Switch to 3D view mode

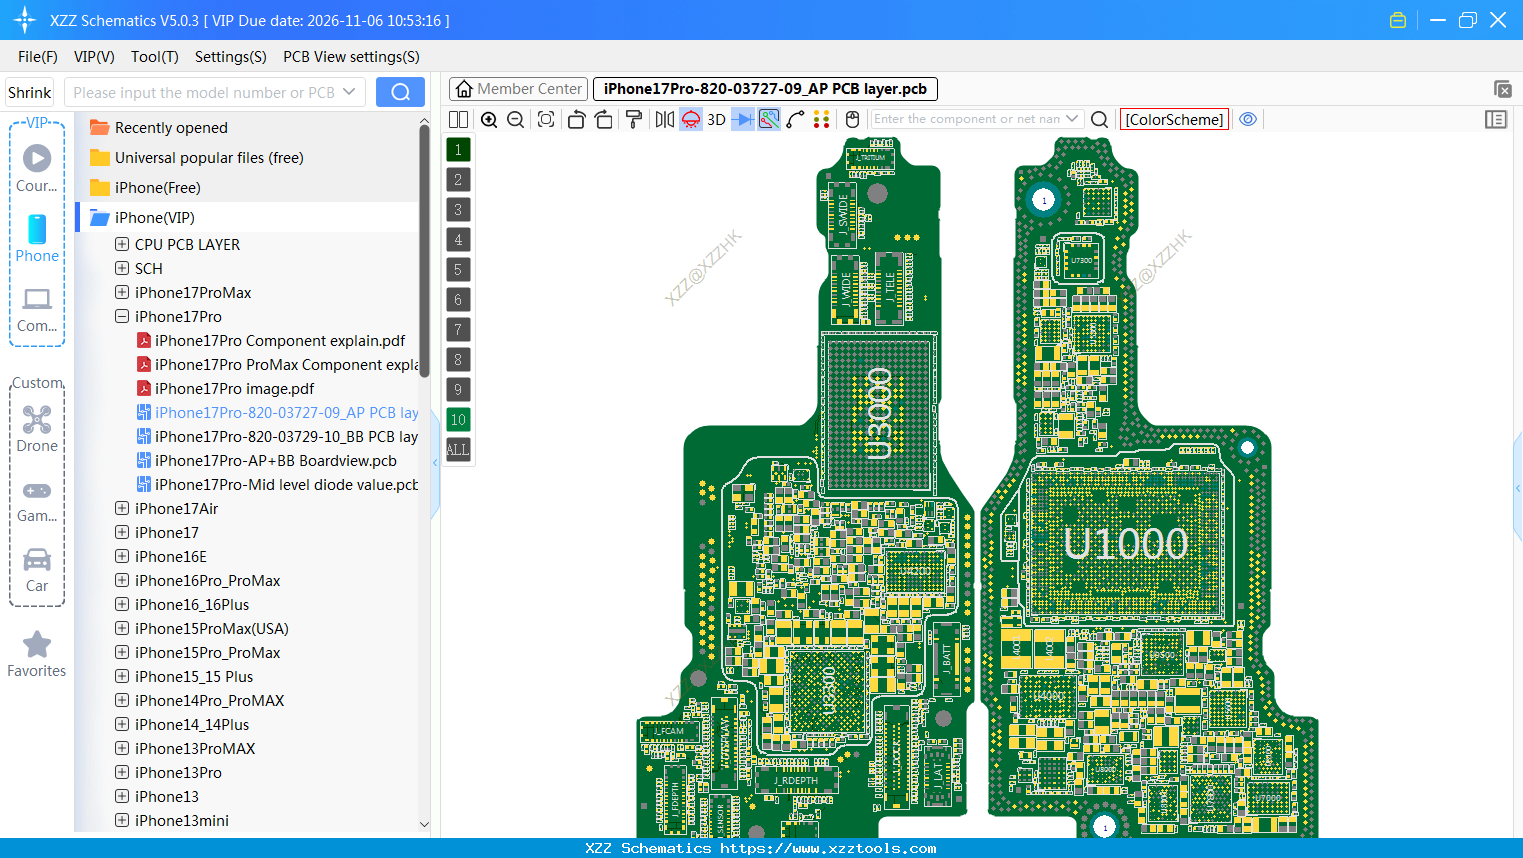point(716,119)
